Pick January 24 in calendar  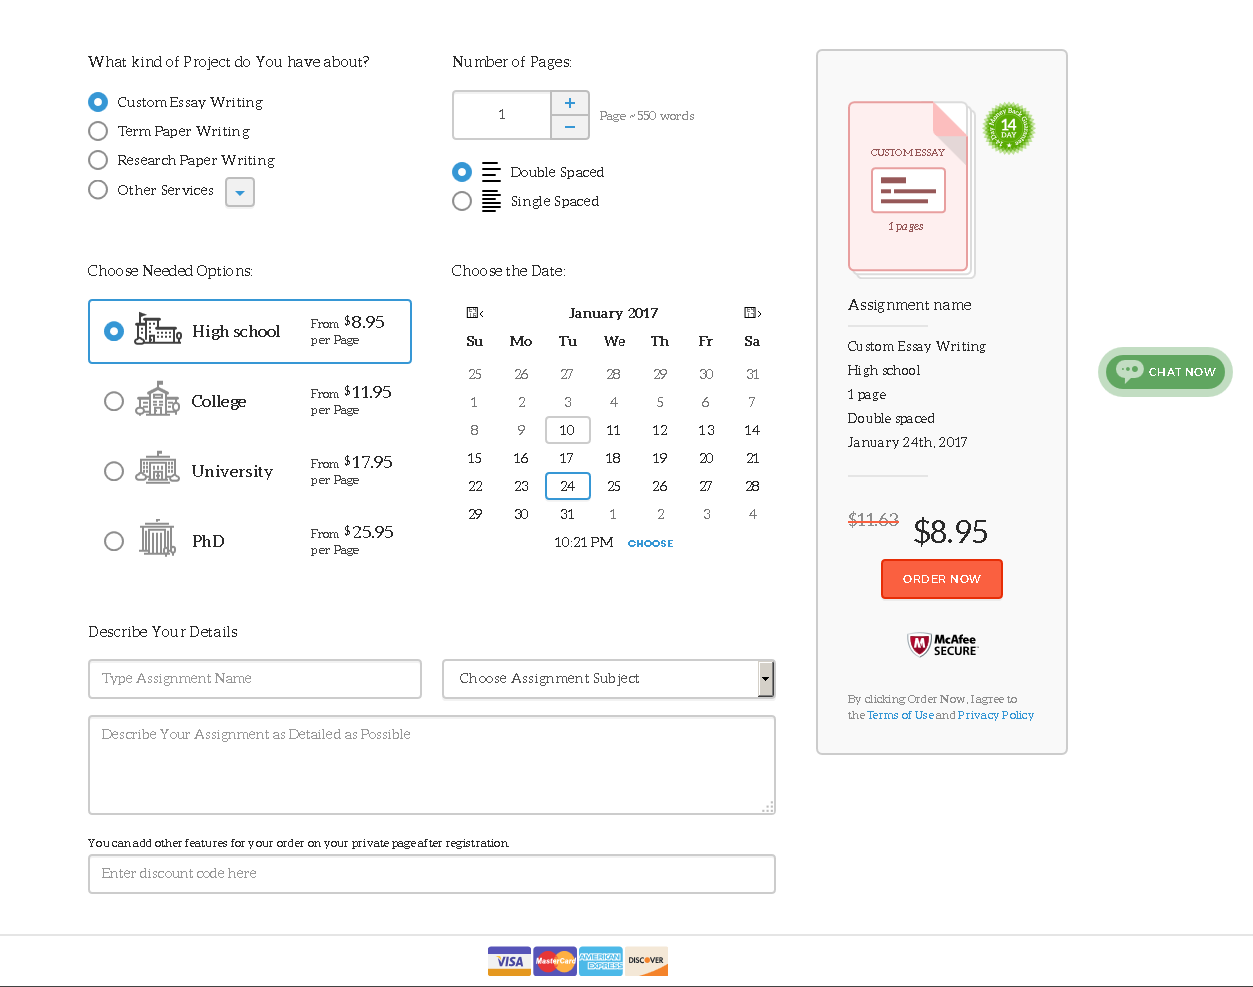point(567,486)
